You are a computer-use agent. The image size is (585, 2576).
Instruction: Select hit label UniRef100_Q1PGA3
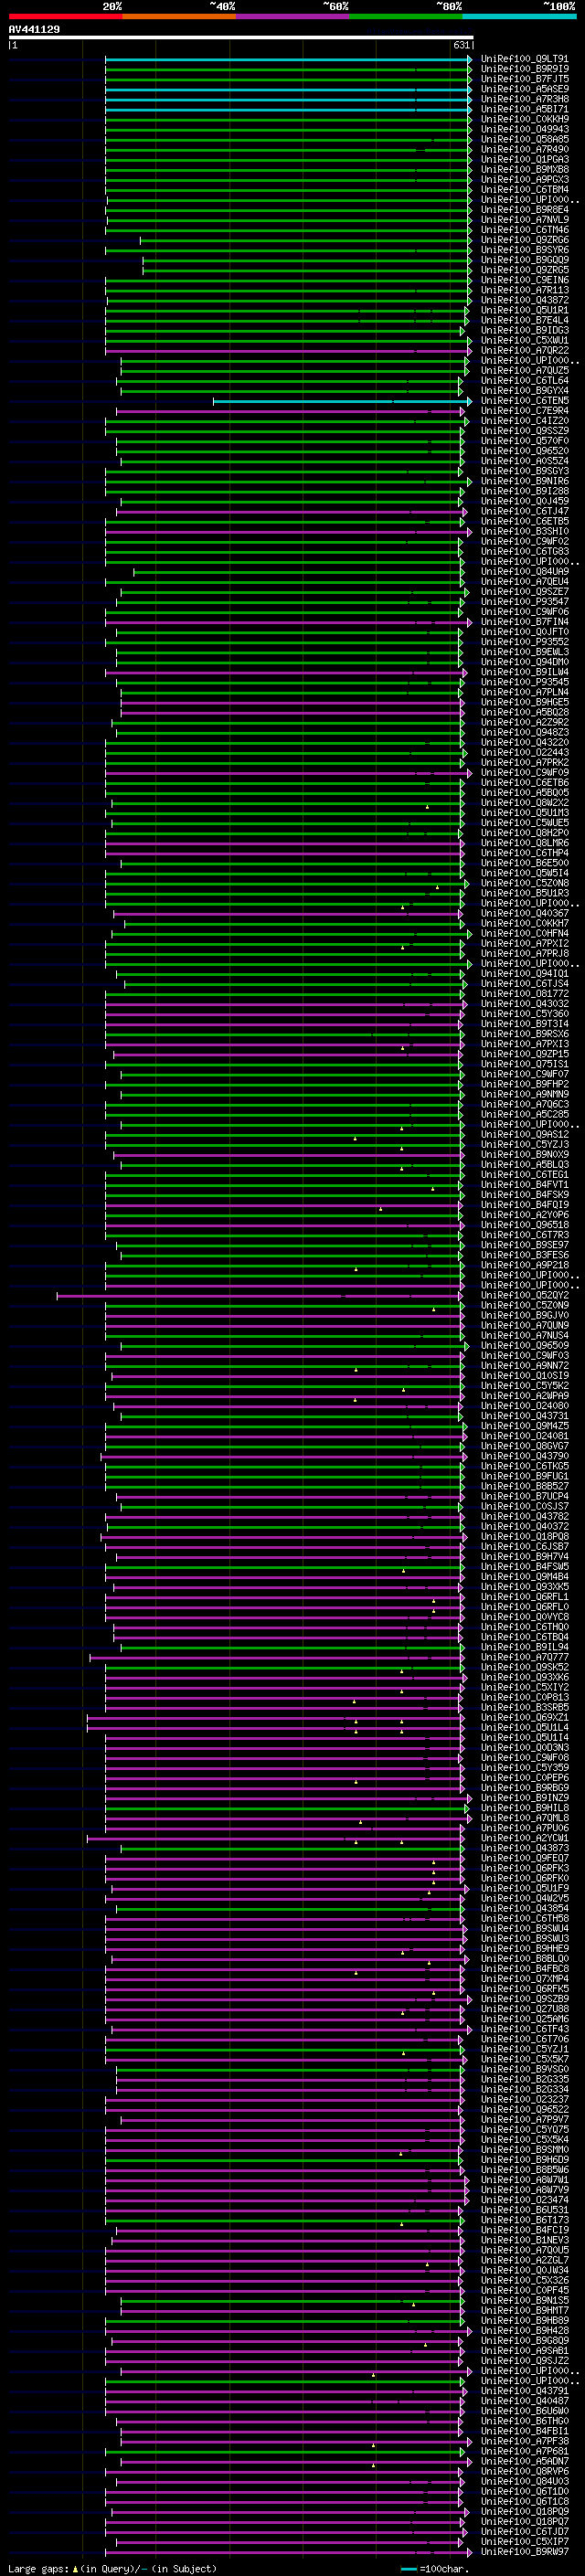pos(525,159)
